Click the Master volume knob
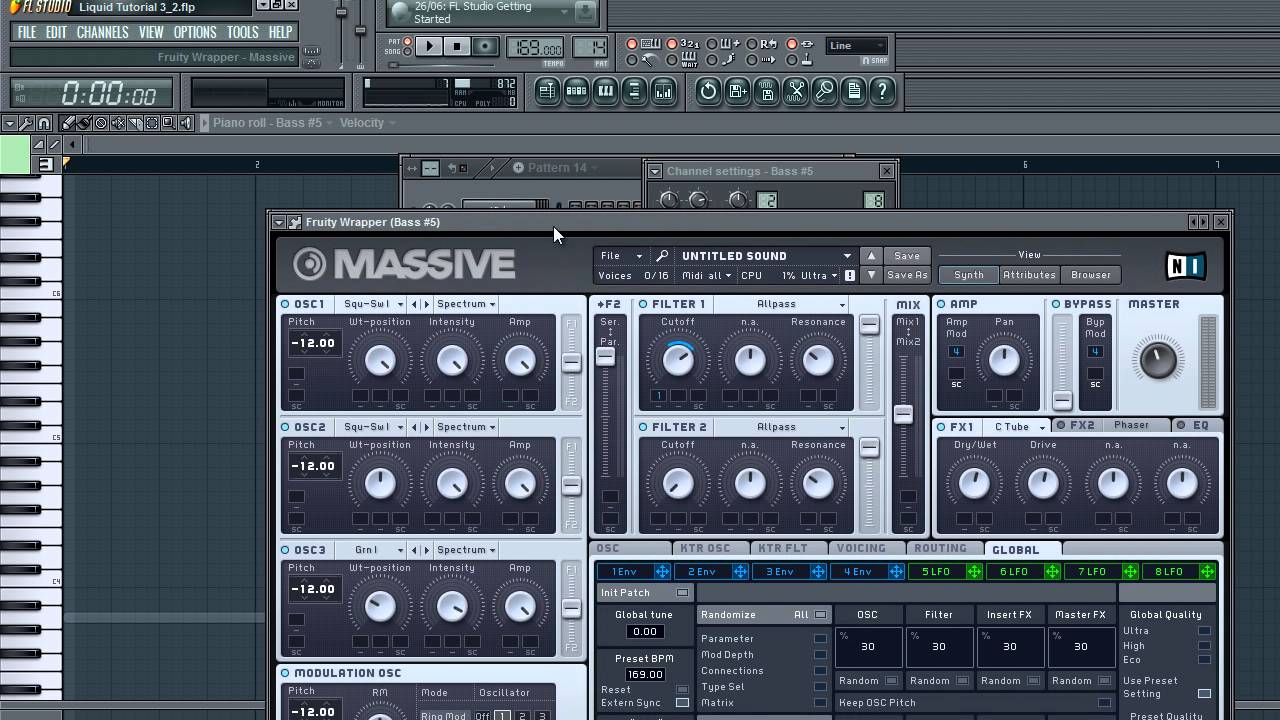This screenshot has height=720, width=1280. coord(1157,359)
